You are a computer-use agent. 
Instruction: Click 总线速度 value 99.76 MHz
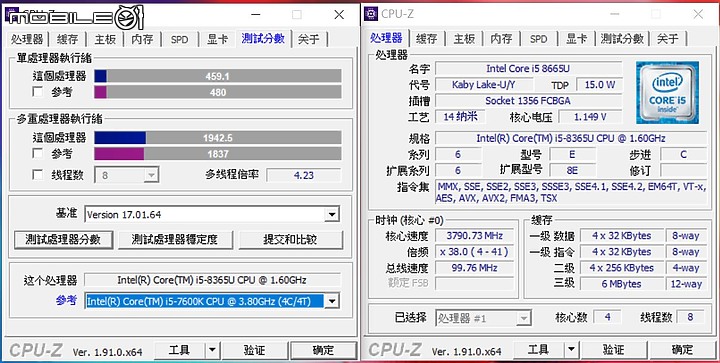474,268
